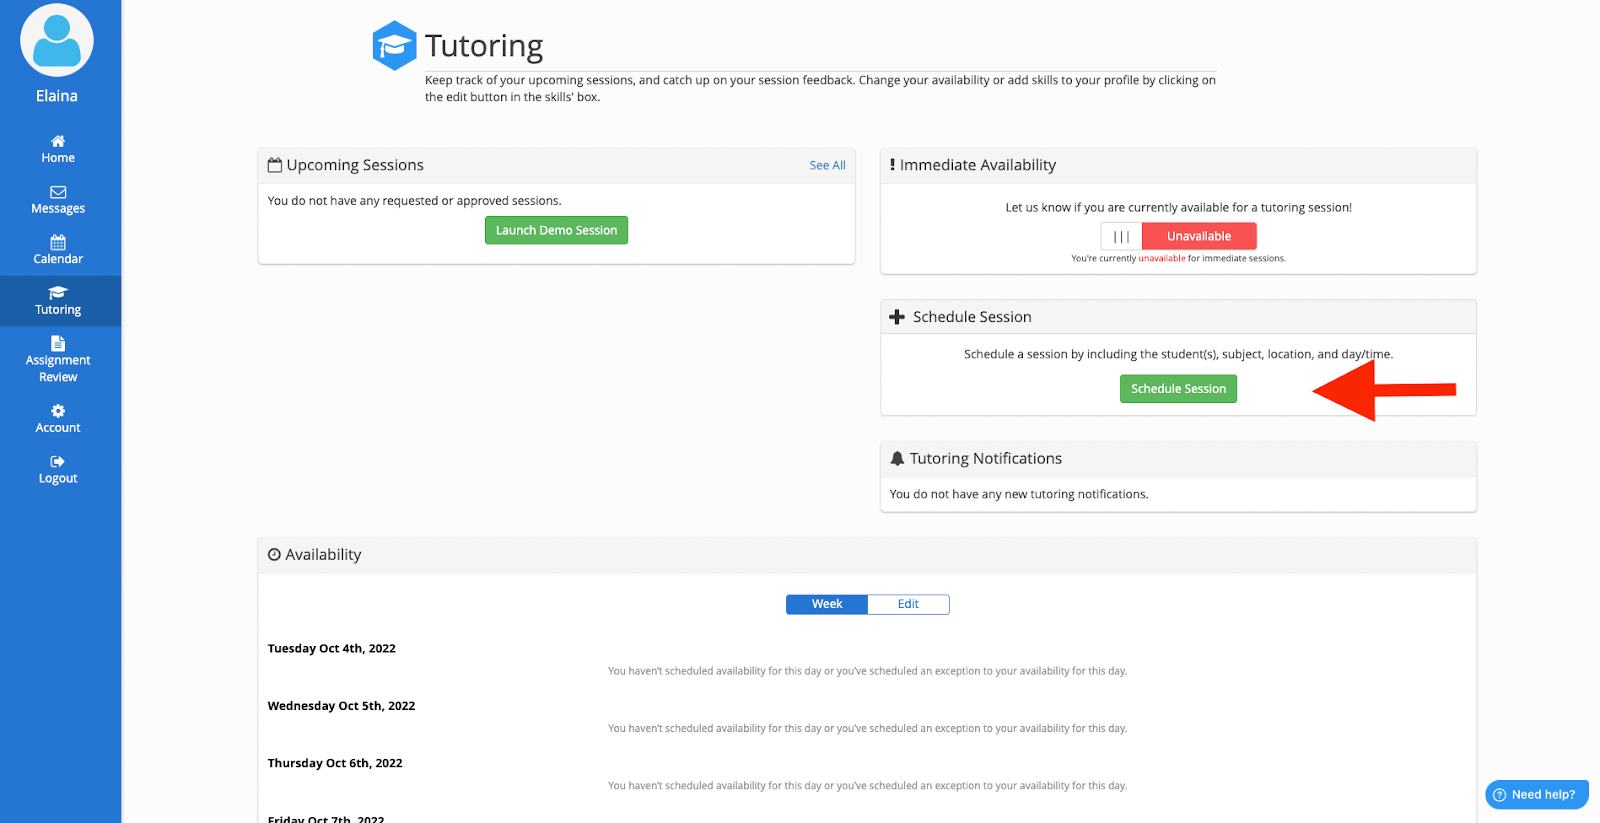Click the Logout icon
The height and width of the screenshot is (823, 1600).
[58, 462]
